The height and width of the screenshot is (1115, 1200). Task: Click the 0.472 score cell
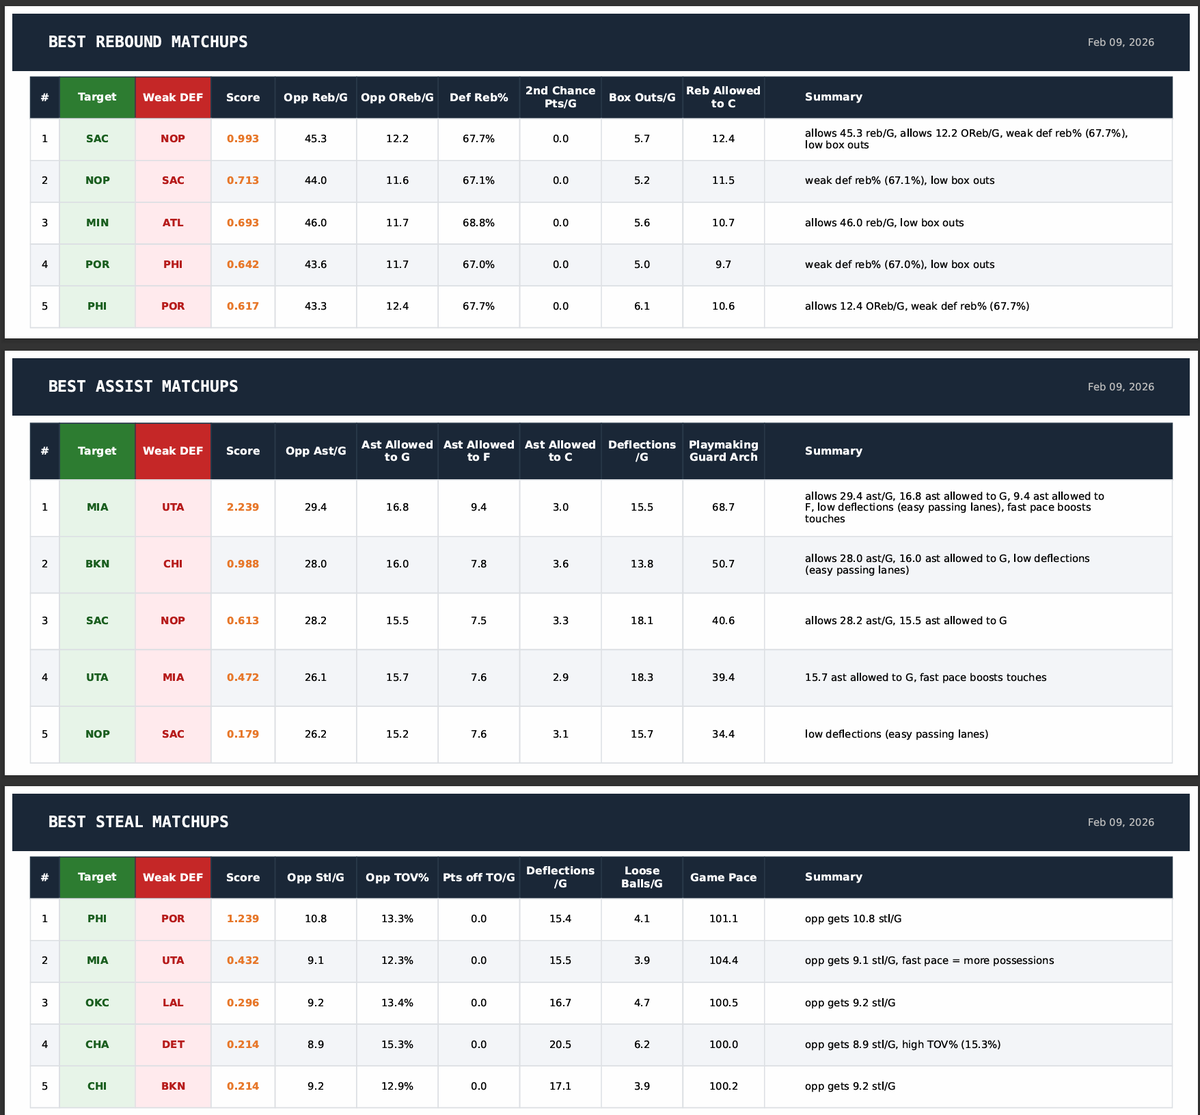click(243, 678)
